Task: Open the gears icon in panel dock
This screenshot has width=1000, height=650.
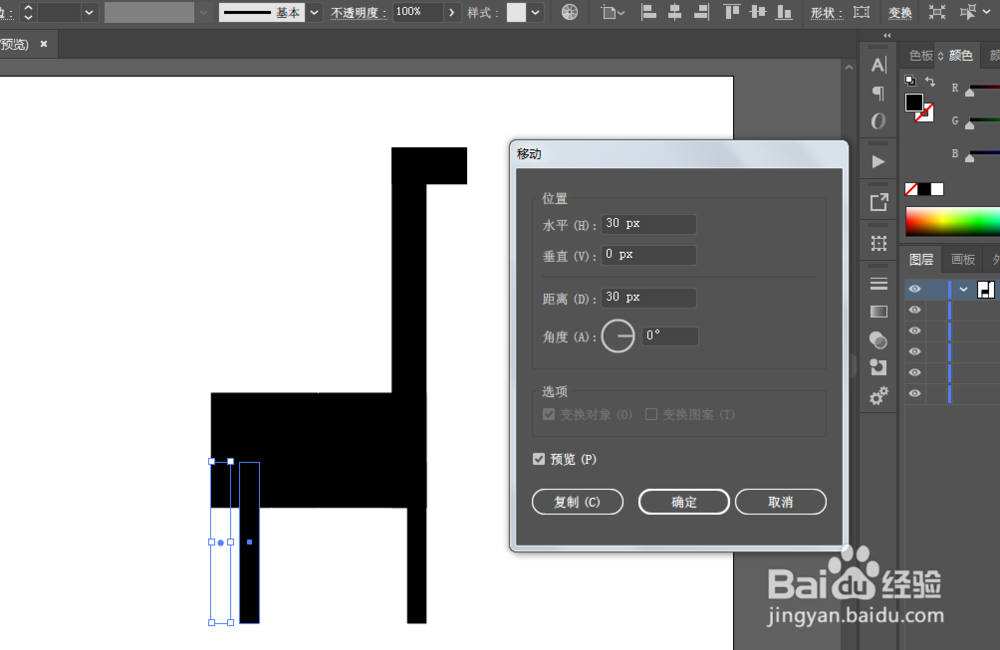Action: click(x=879, y=396)
